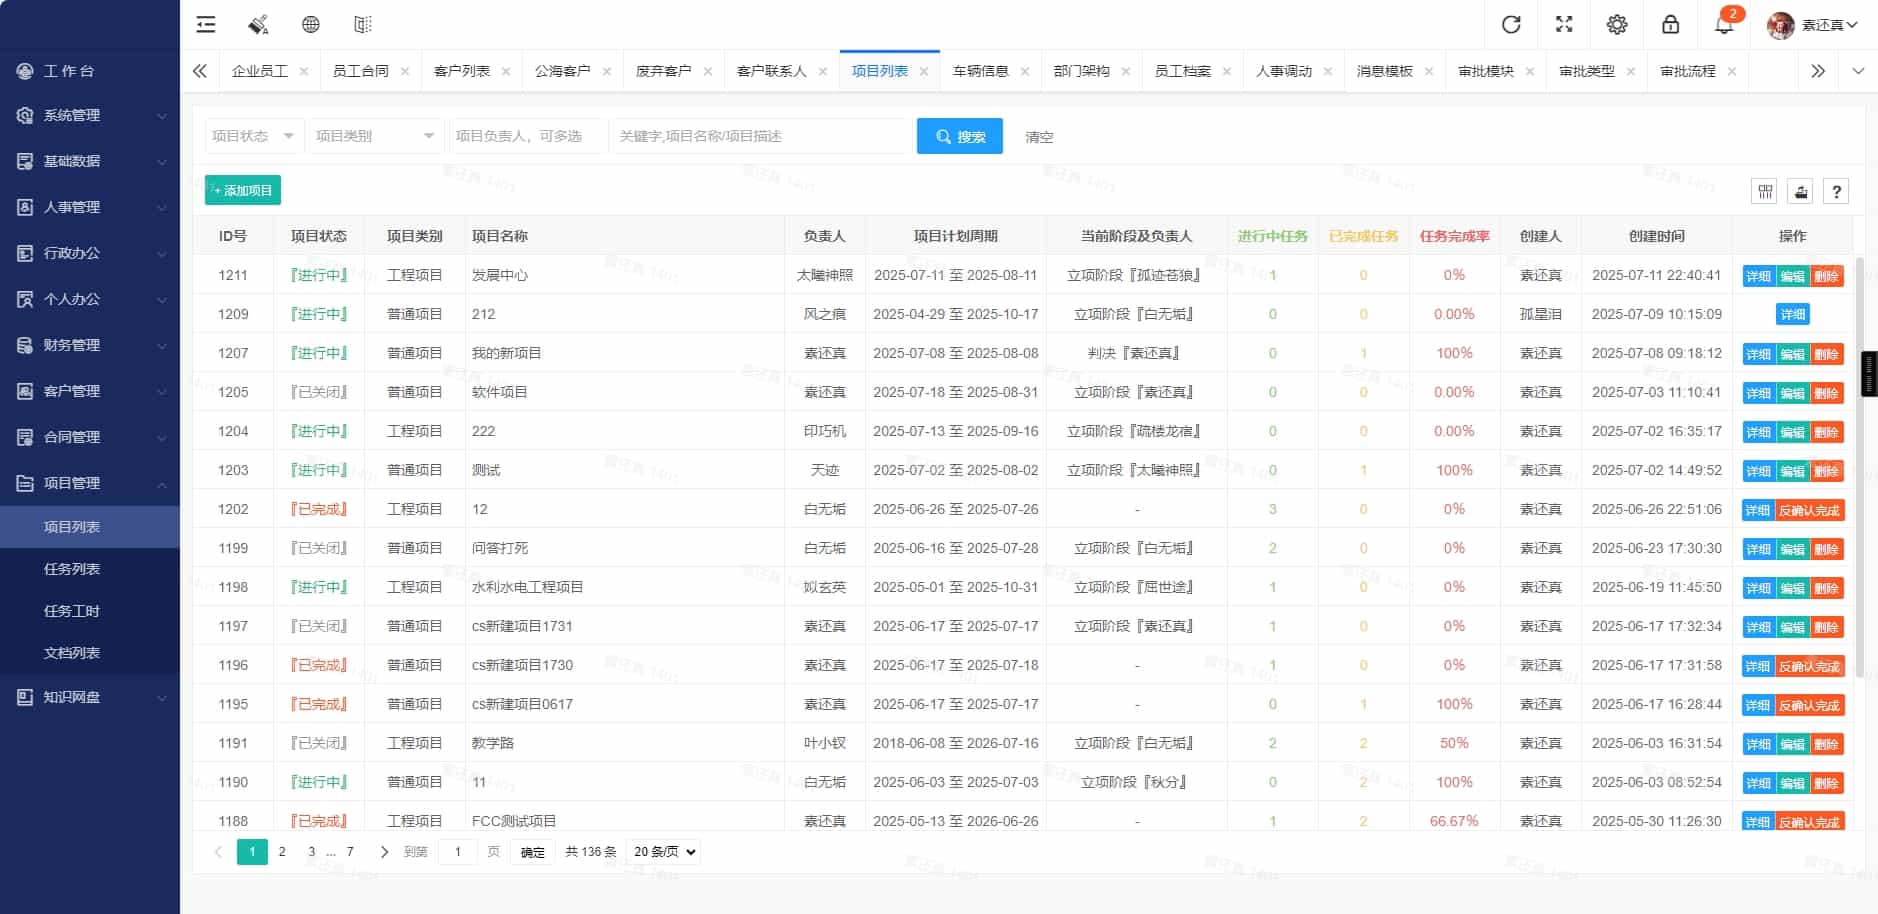
Task: Click the 添加项目 button
Action: coord(241,189)
